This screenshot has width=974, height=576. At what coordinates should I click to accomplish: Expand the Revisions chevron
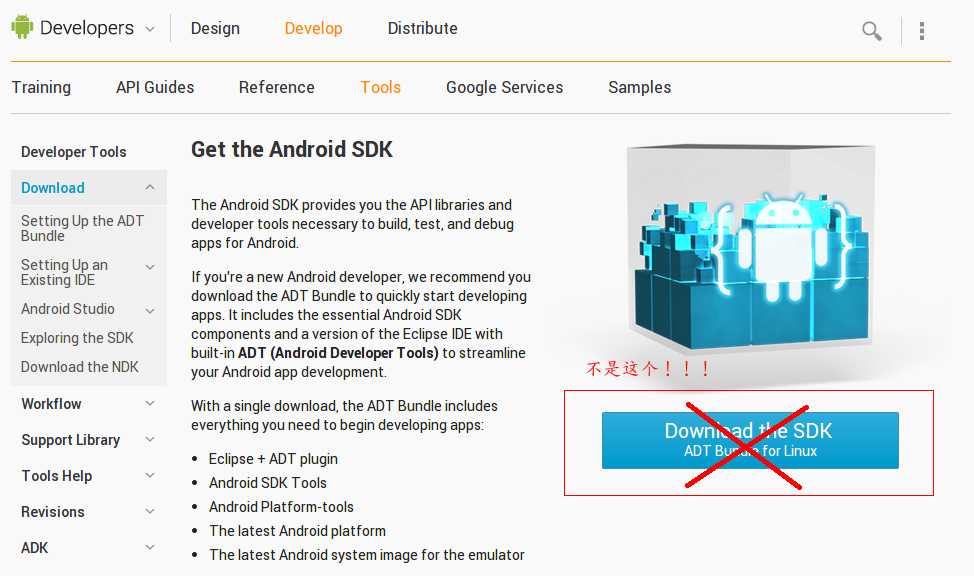point(150,511)
